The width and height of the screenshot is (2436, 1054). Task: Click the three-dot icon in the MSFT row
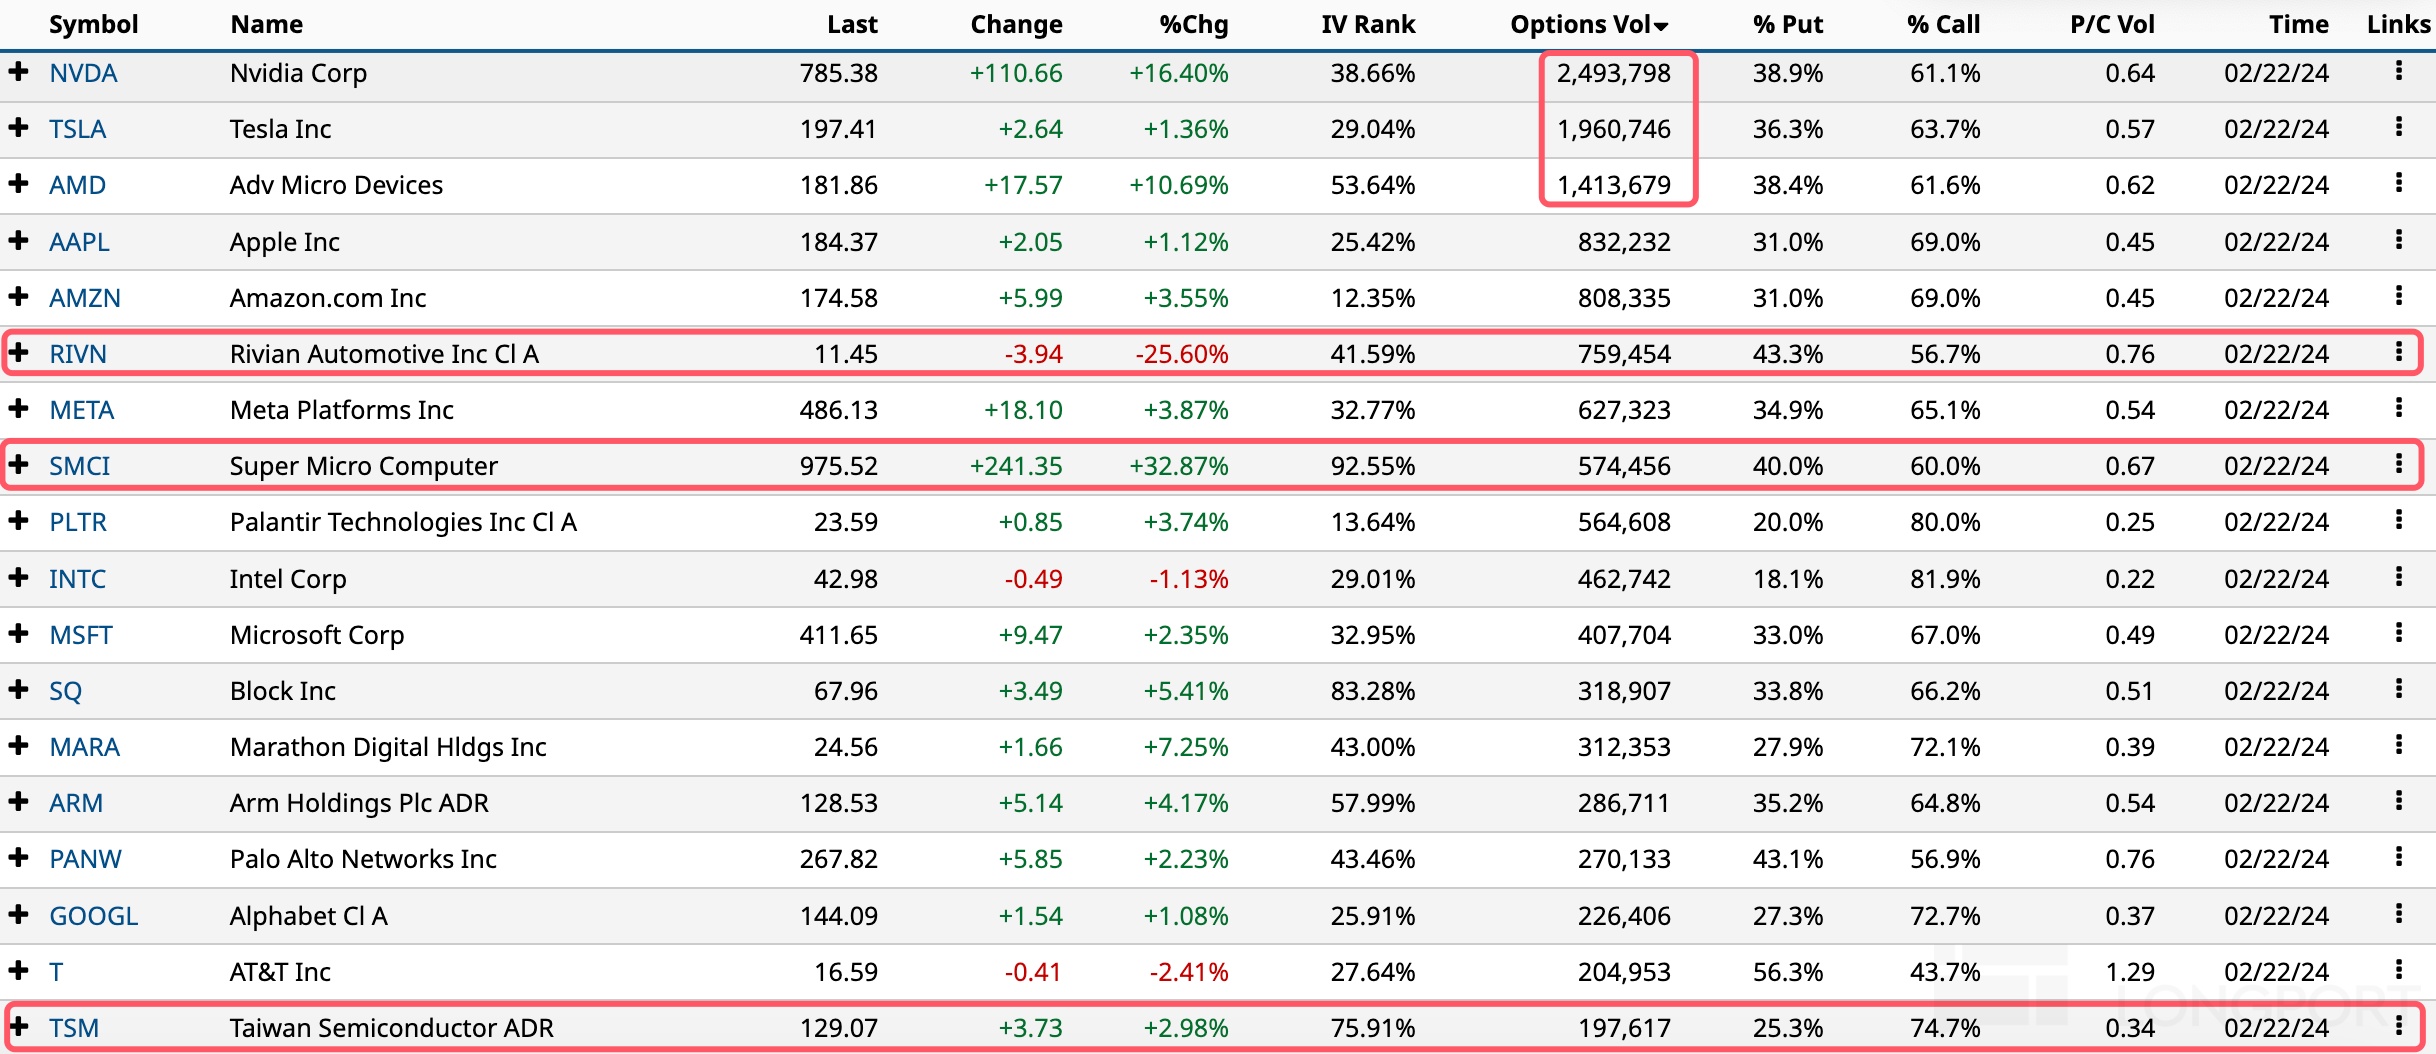[2398, 633]
